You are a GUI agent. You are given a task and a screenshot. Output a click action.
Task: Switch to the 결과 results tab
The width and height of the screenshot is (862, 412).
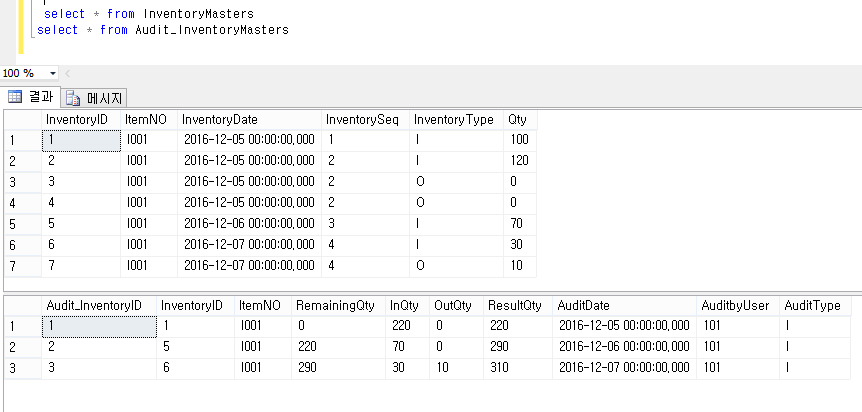tap(32, 98)
